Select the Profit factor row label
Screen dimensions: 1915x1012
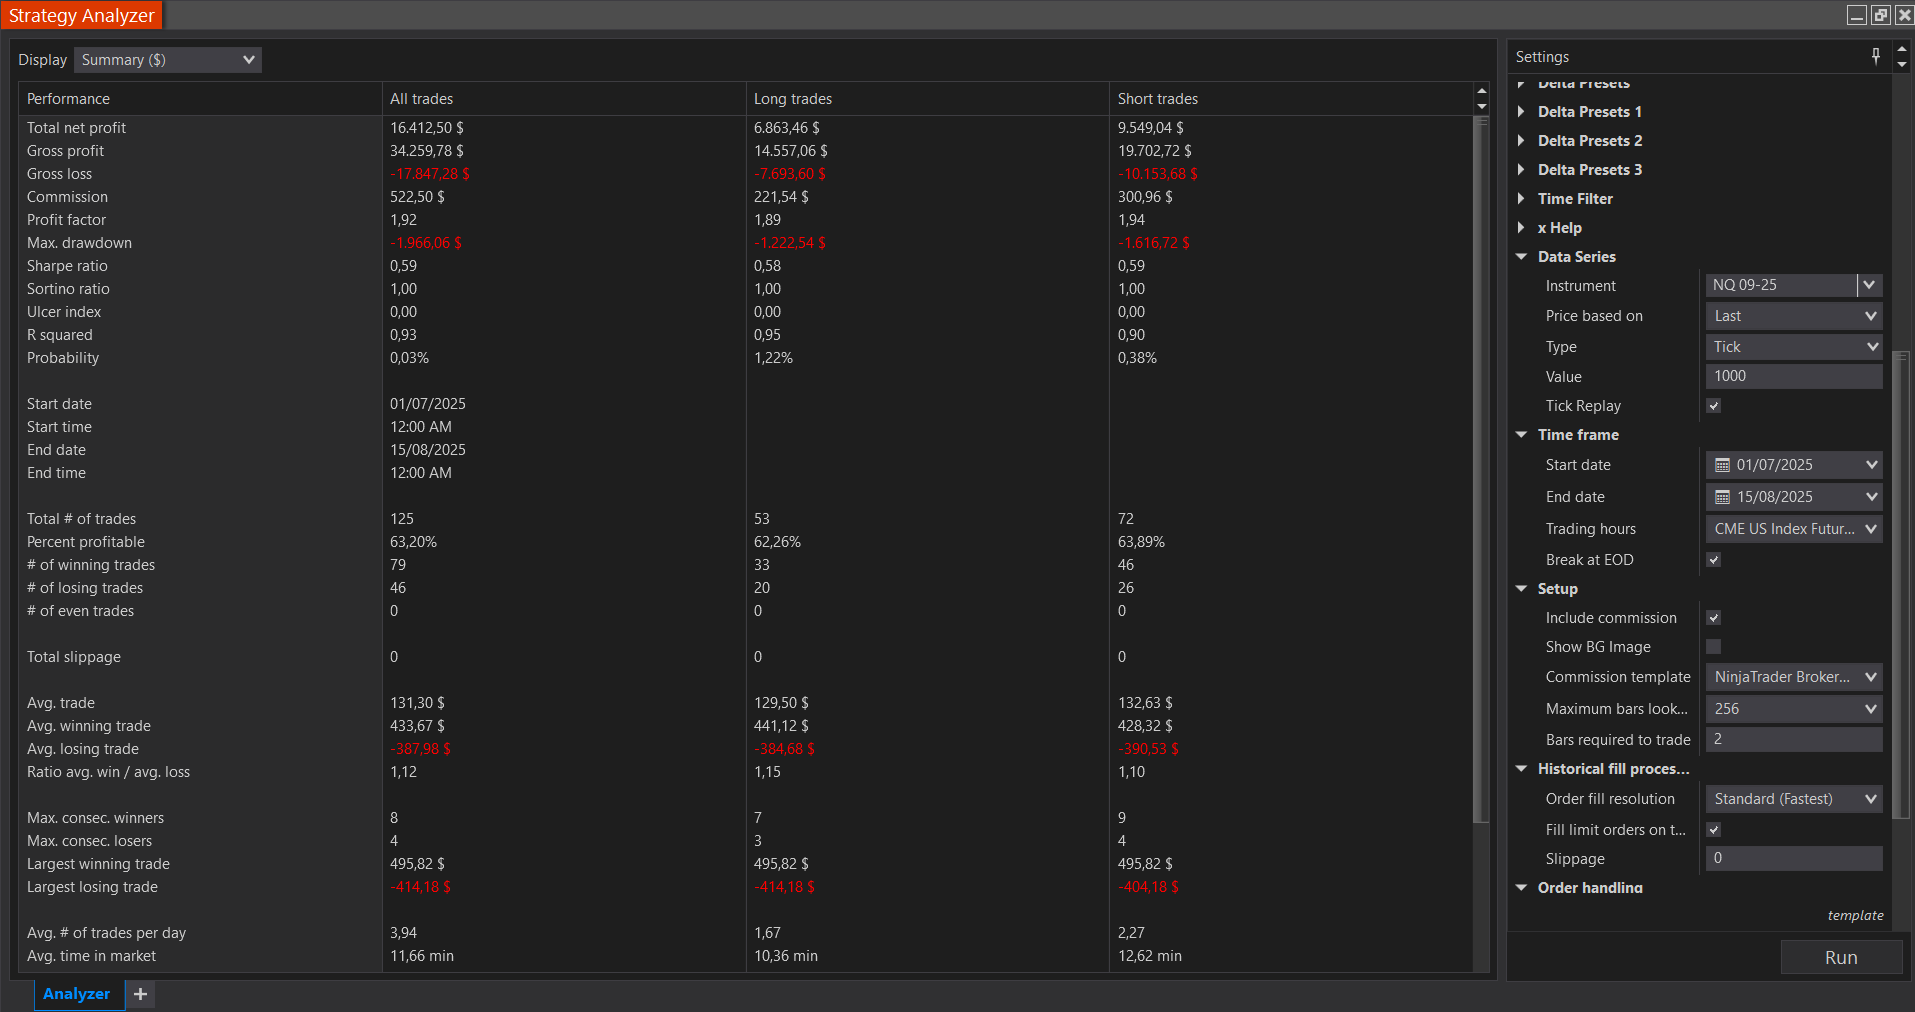coord(66,220)
